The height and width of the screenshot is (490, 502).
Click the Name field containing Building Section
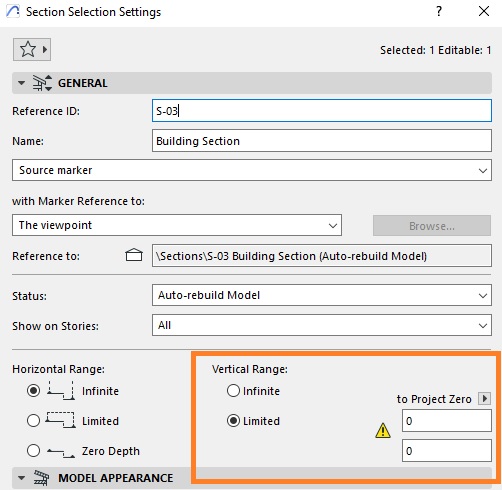(322, 141)
